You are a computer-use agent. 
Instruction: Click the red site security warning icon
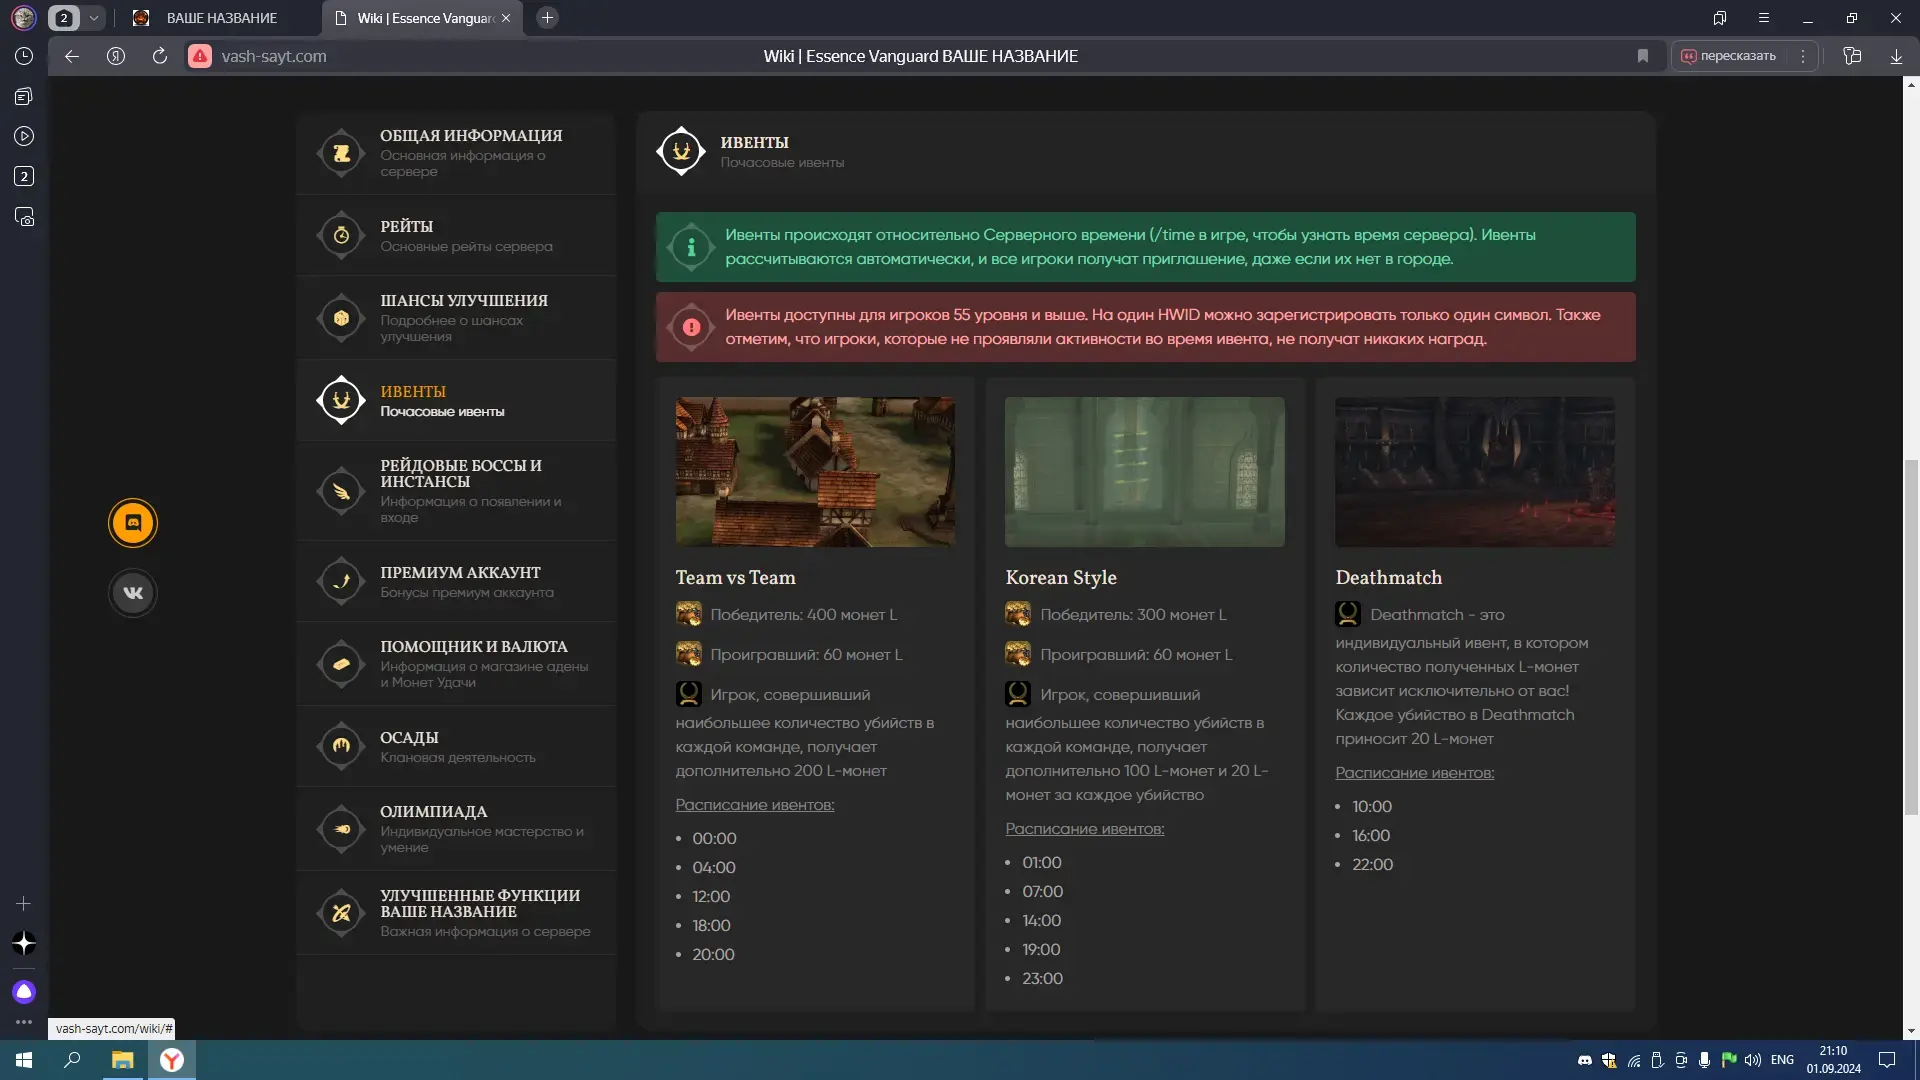tap(200, 56)
